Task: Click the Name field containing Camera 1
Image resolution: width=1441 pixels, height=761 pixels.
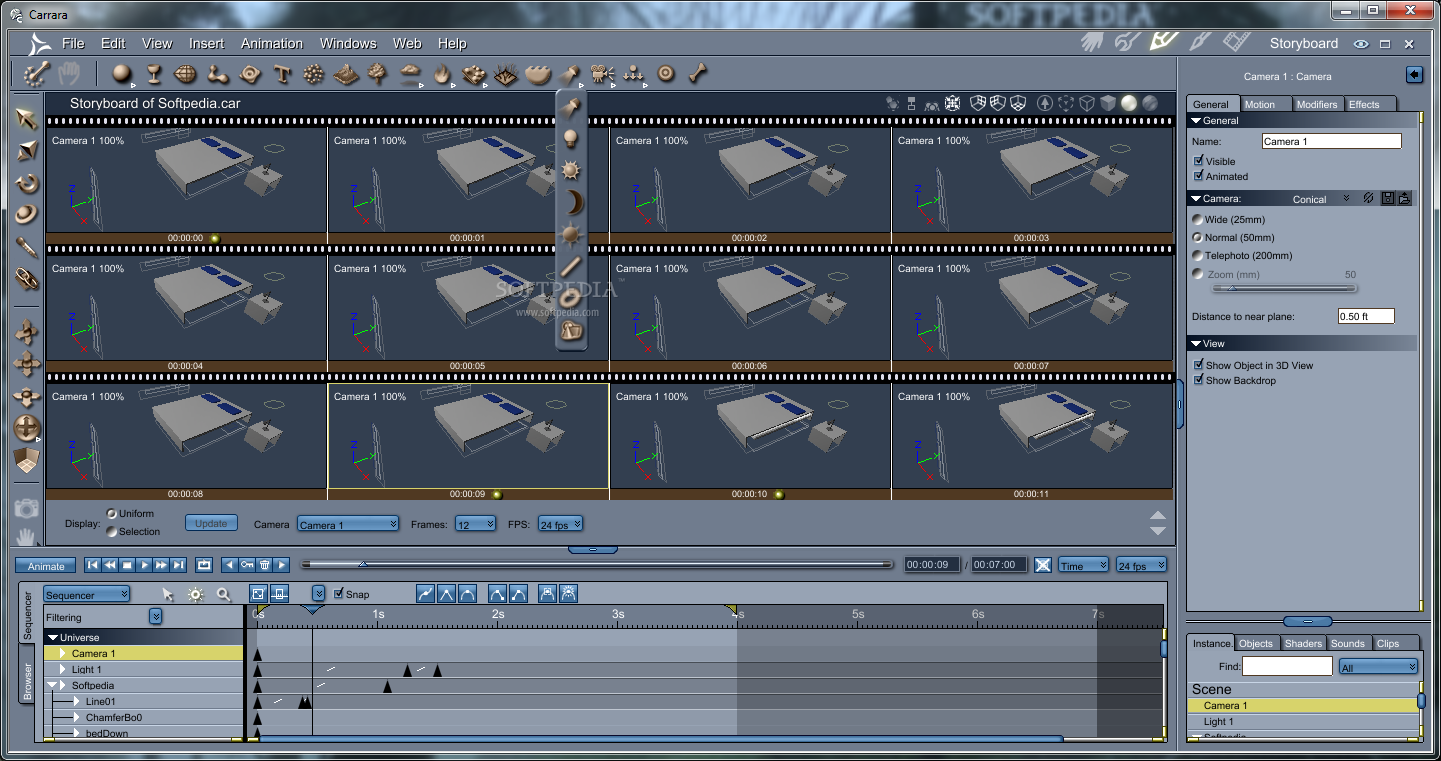Action: pos(1331,141)
